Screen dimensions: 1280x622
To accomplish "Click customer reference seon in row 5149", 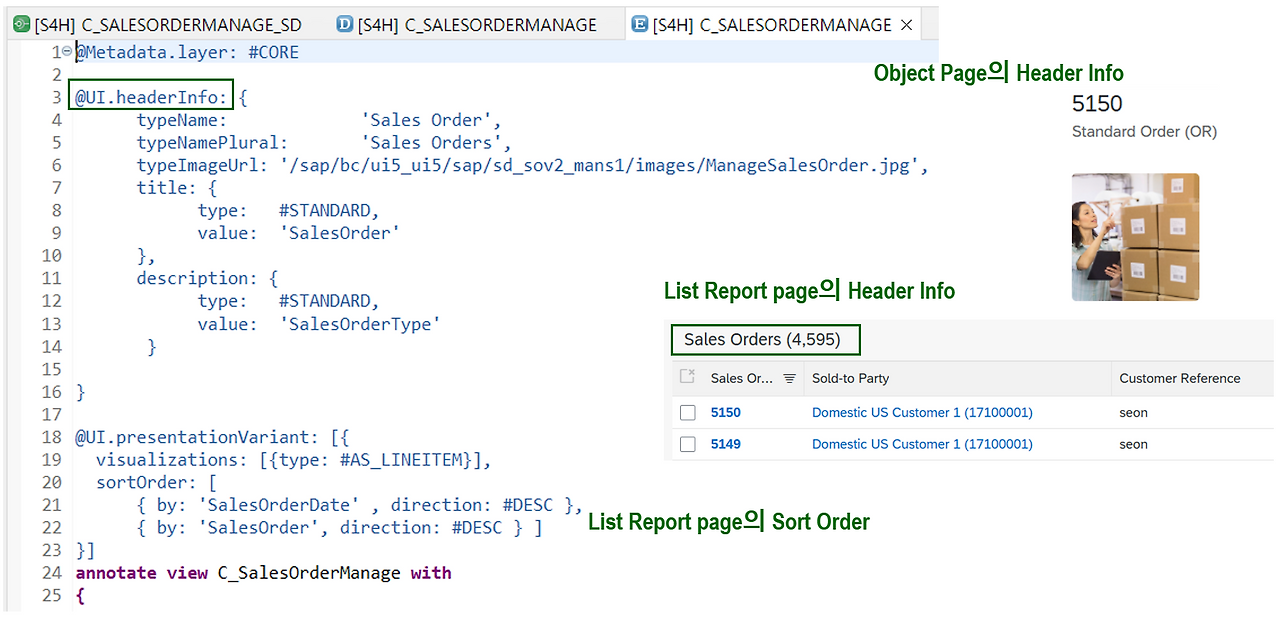I will 1134,444.
